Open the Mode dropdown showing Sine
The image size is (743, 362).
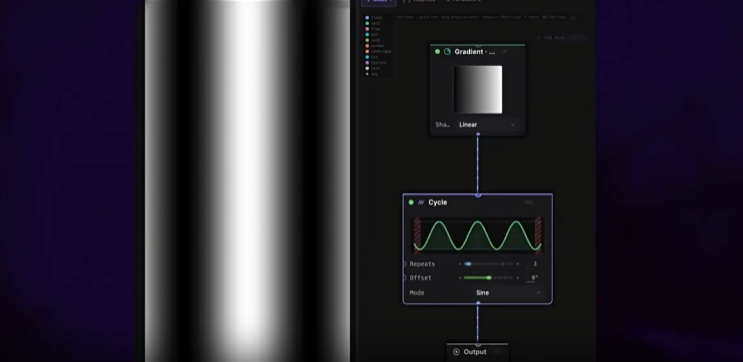(x=508, y=293)
